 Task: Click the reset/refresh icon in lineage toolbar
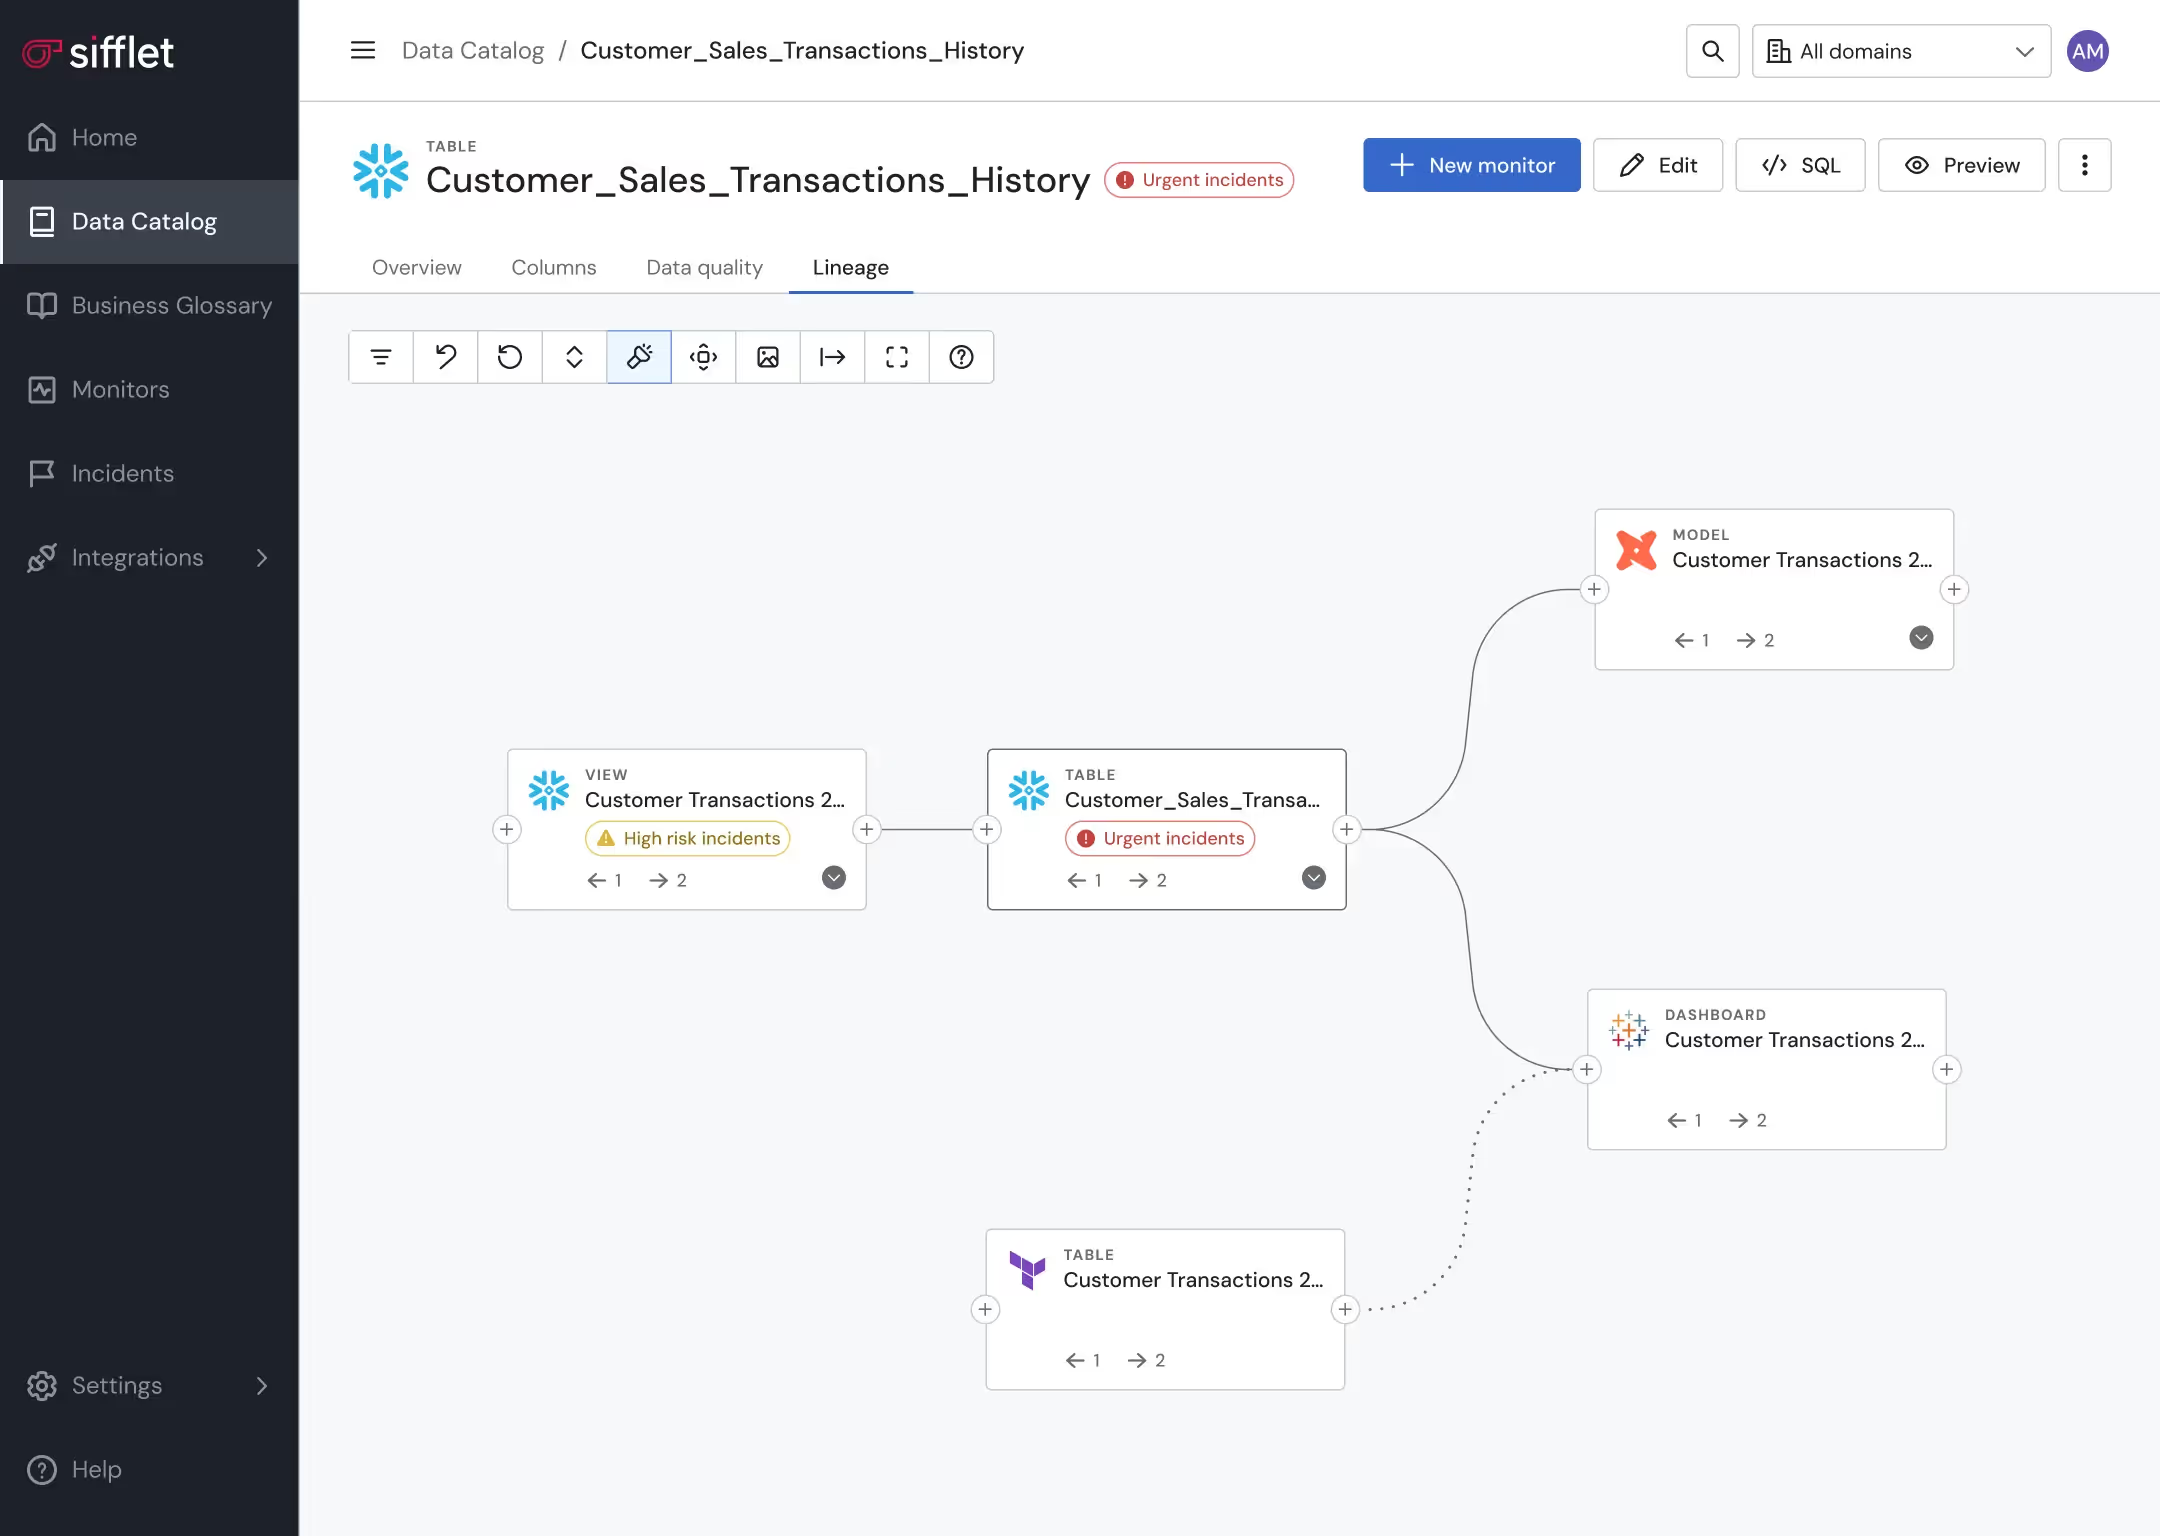510,357
